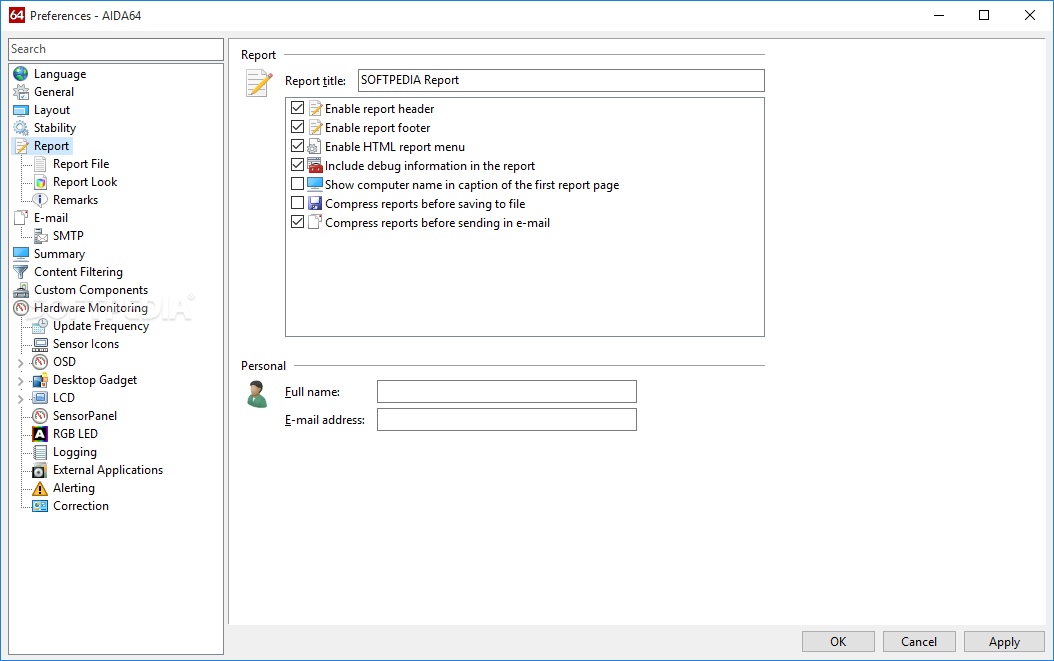The height and width of the screenshot is (661, 1054).
Task: Click the Language globe icon
Action: [21, 74]
